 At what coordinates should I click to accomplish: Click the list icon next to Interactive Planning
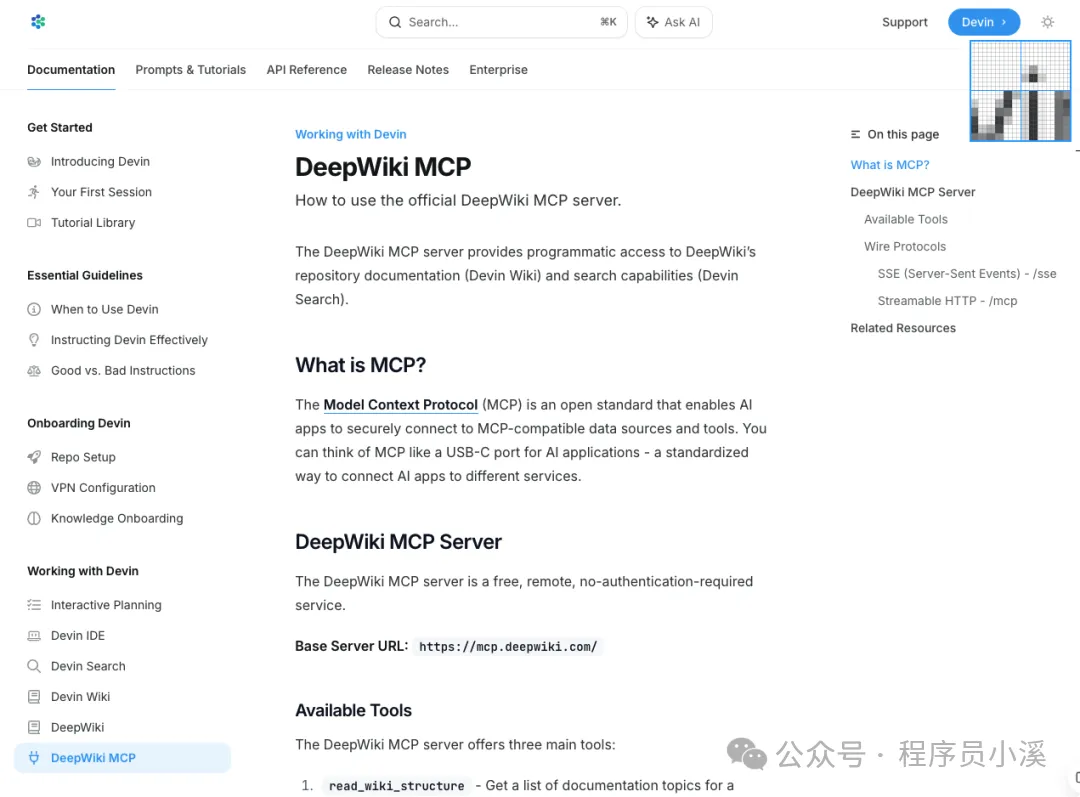pos(33,604)
